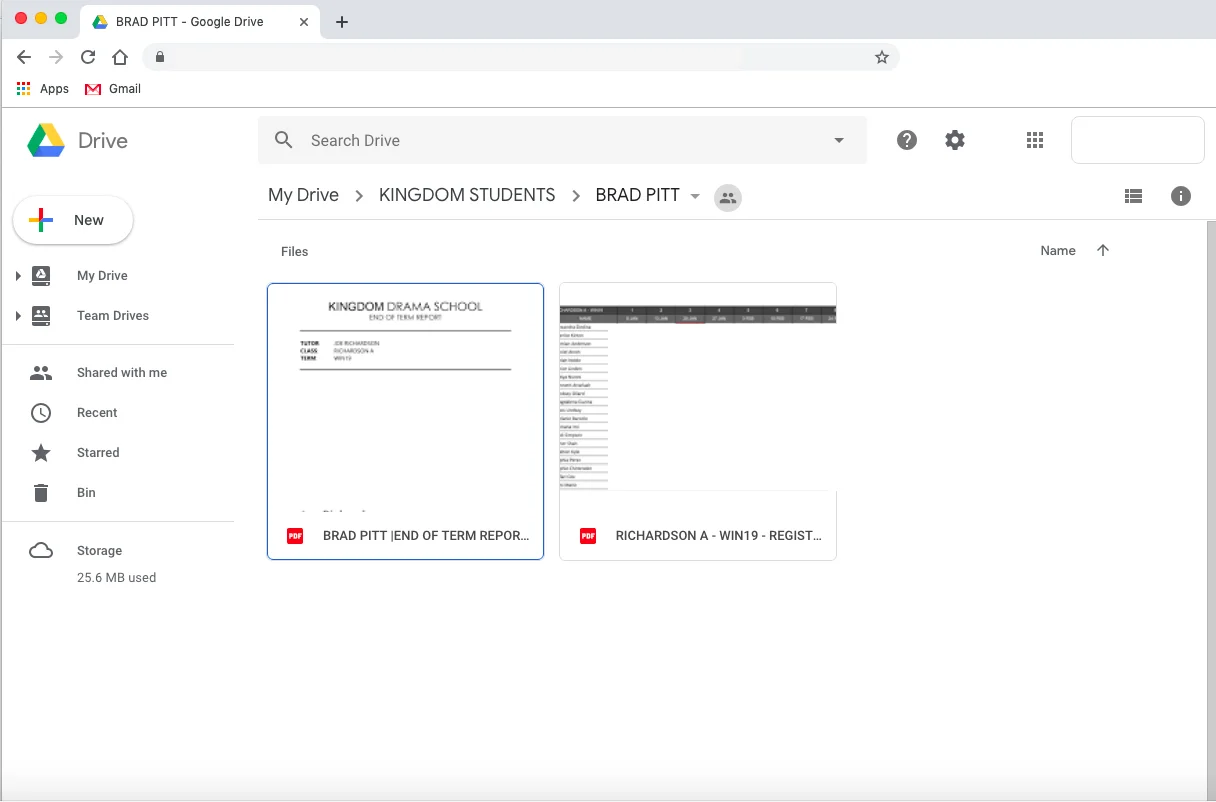Click the Shared with me icon
Viewport: 1216px width, 802px height.
(41, 372)
